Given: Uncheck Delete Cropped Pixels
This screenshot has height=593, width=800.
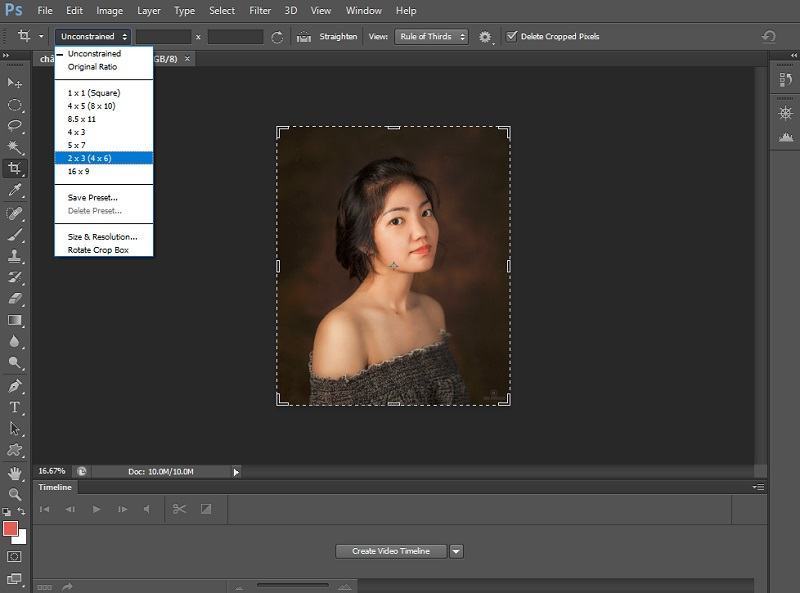Looking at the screenshot, I should tap(514, 36).
